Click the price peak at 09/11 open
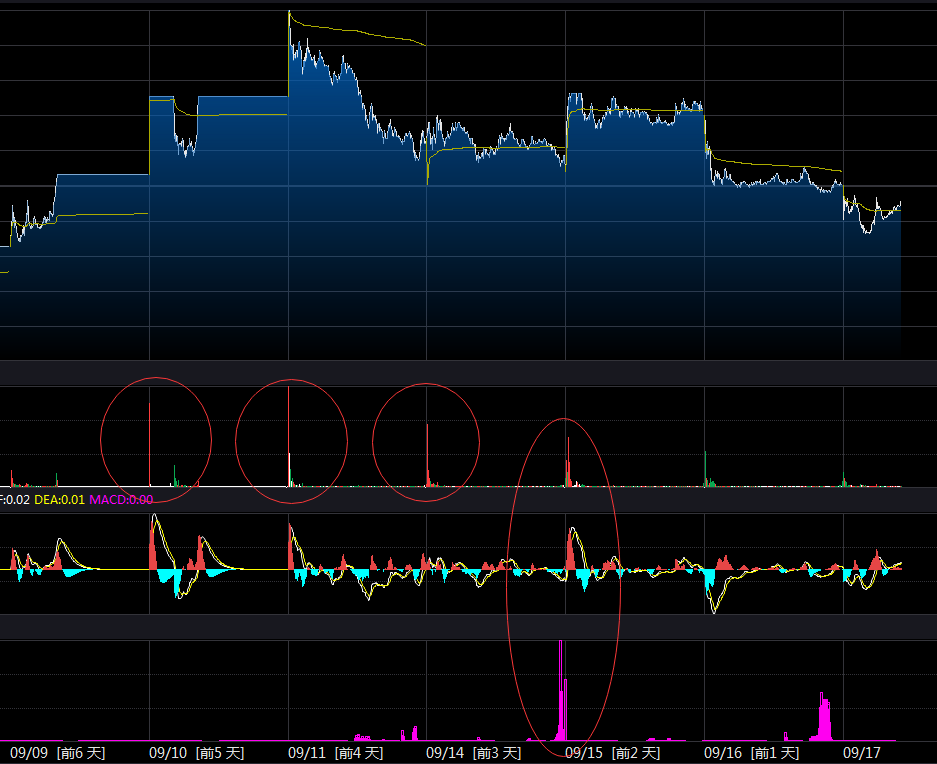This screenshot has width=937, height=764. [x=290, y=13]
